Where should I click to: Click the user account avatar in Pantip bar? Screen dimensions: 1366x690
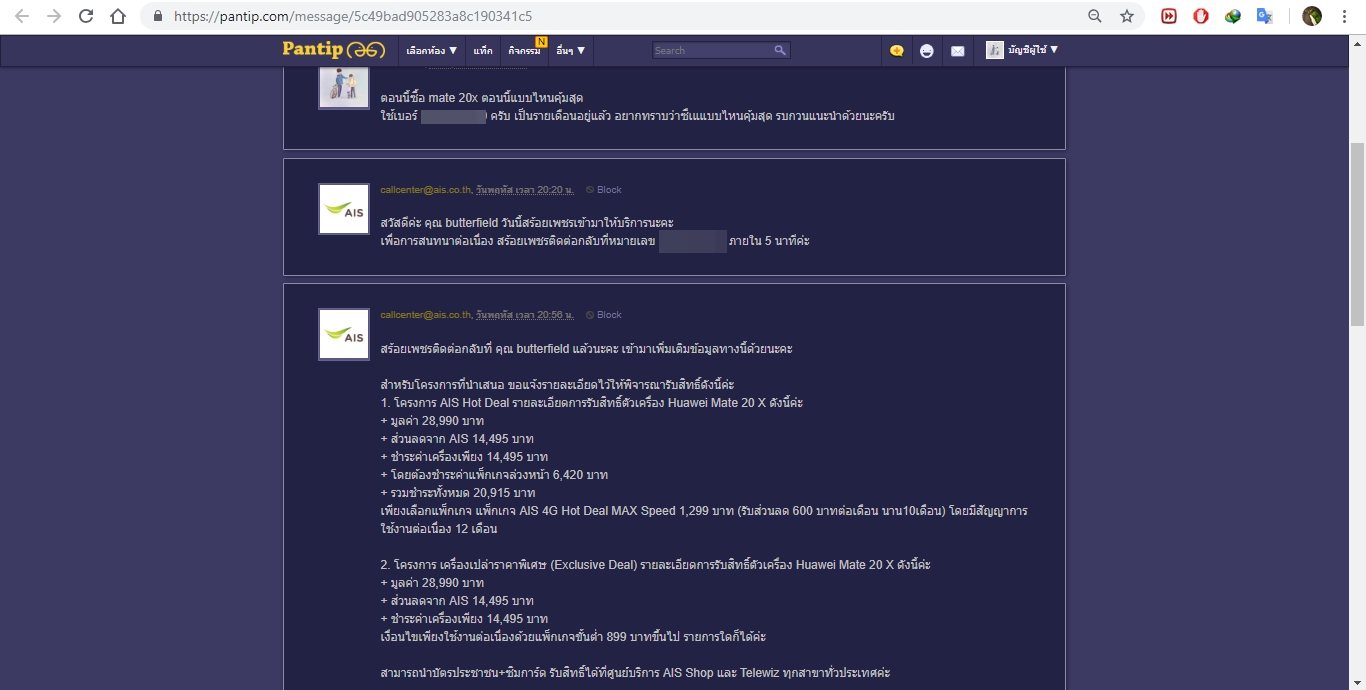995,50
